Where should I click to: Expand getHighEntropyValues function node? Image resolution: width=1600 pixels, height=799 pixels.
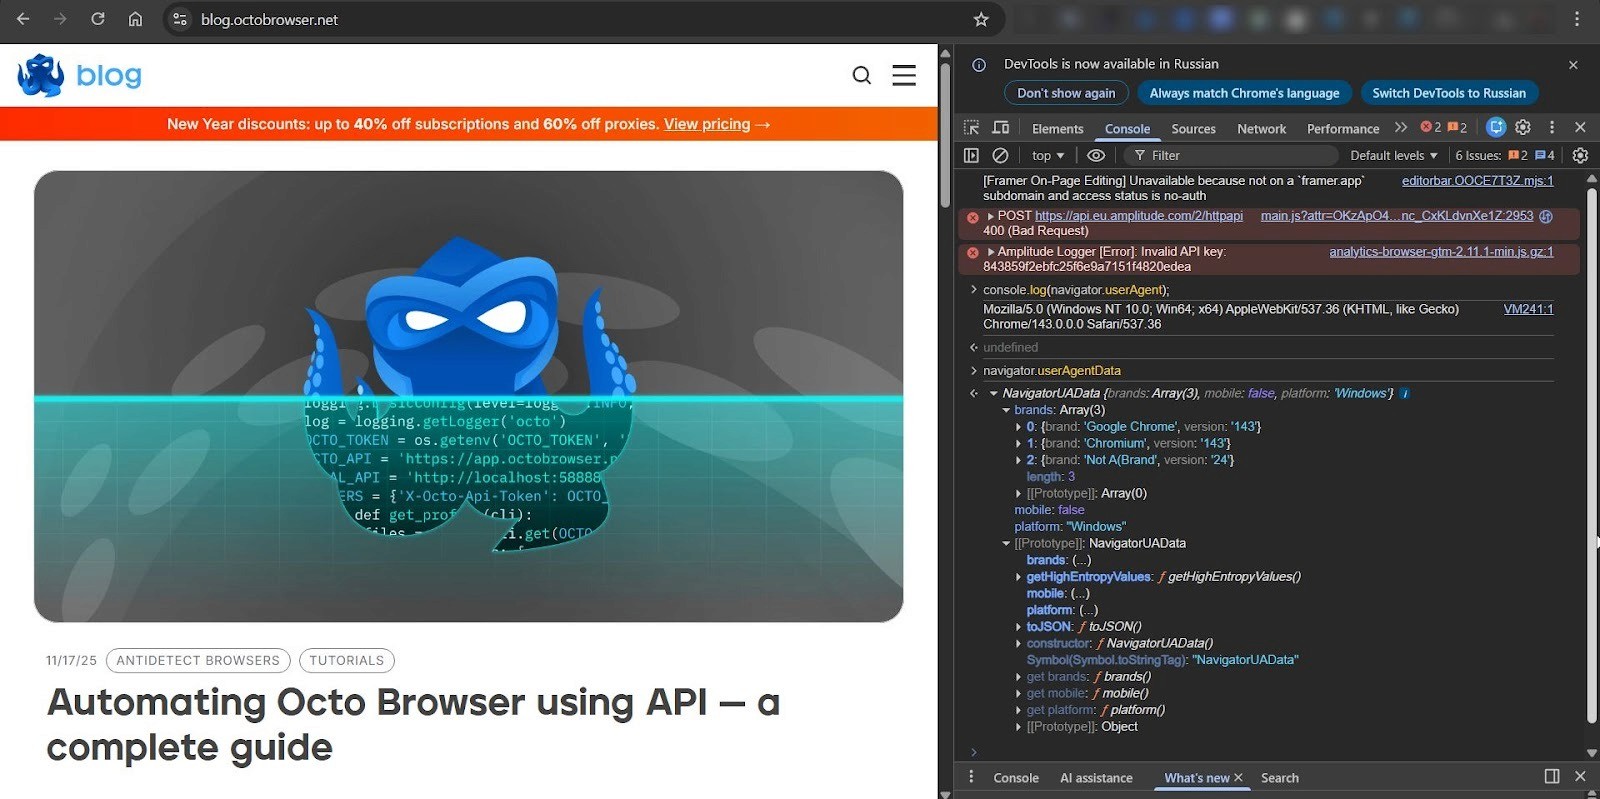point(1019,577)
